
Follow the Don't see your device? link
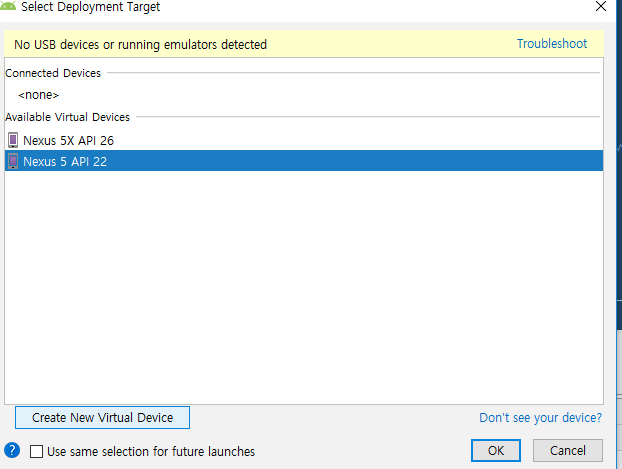tap(540, 418)
